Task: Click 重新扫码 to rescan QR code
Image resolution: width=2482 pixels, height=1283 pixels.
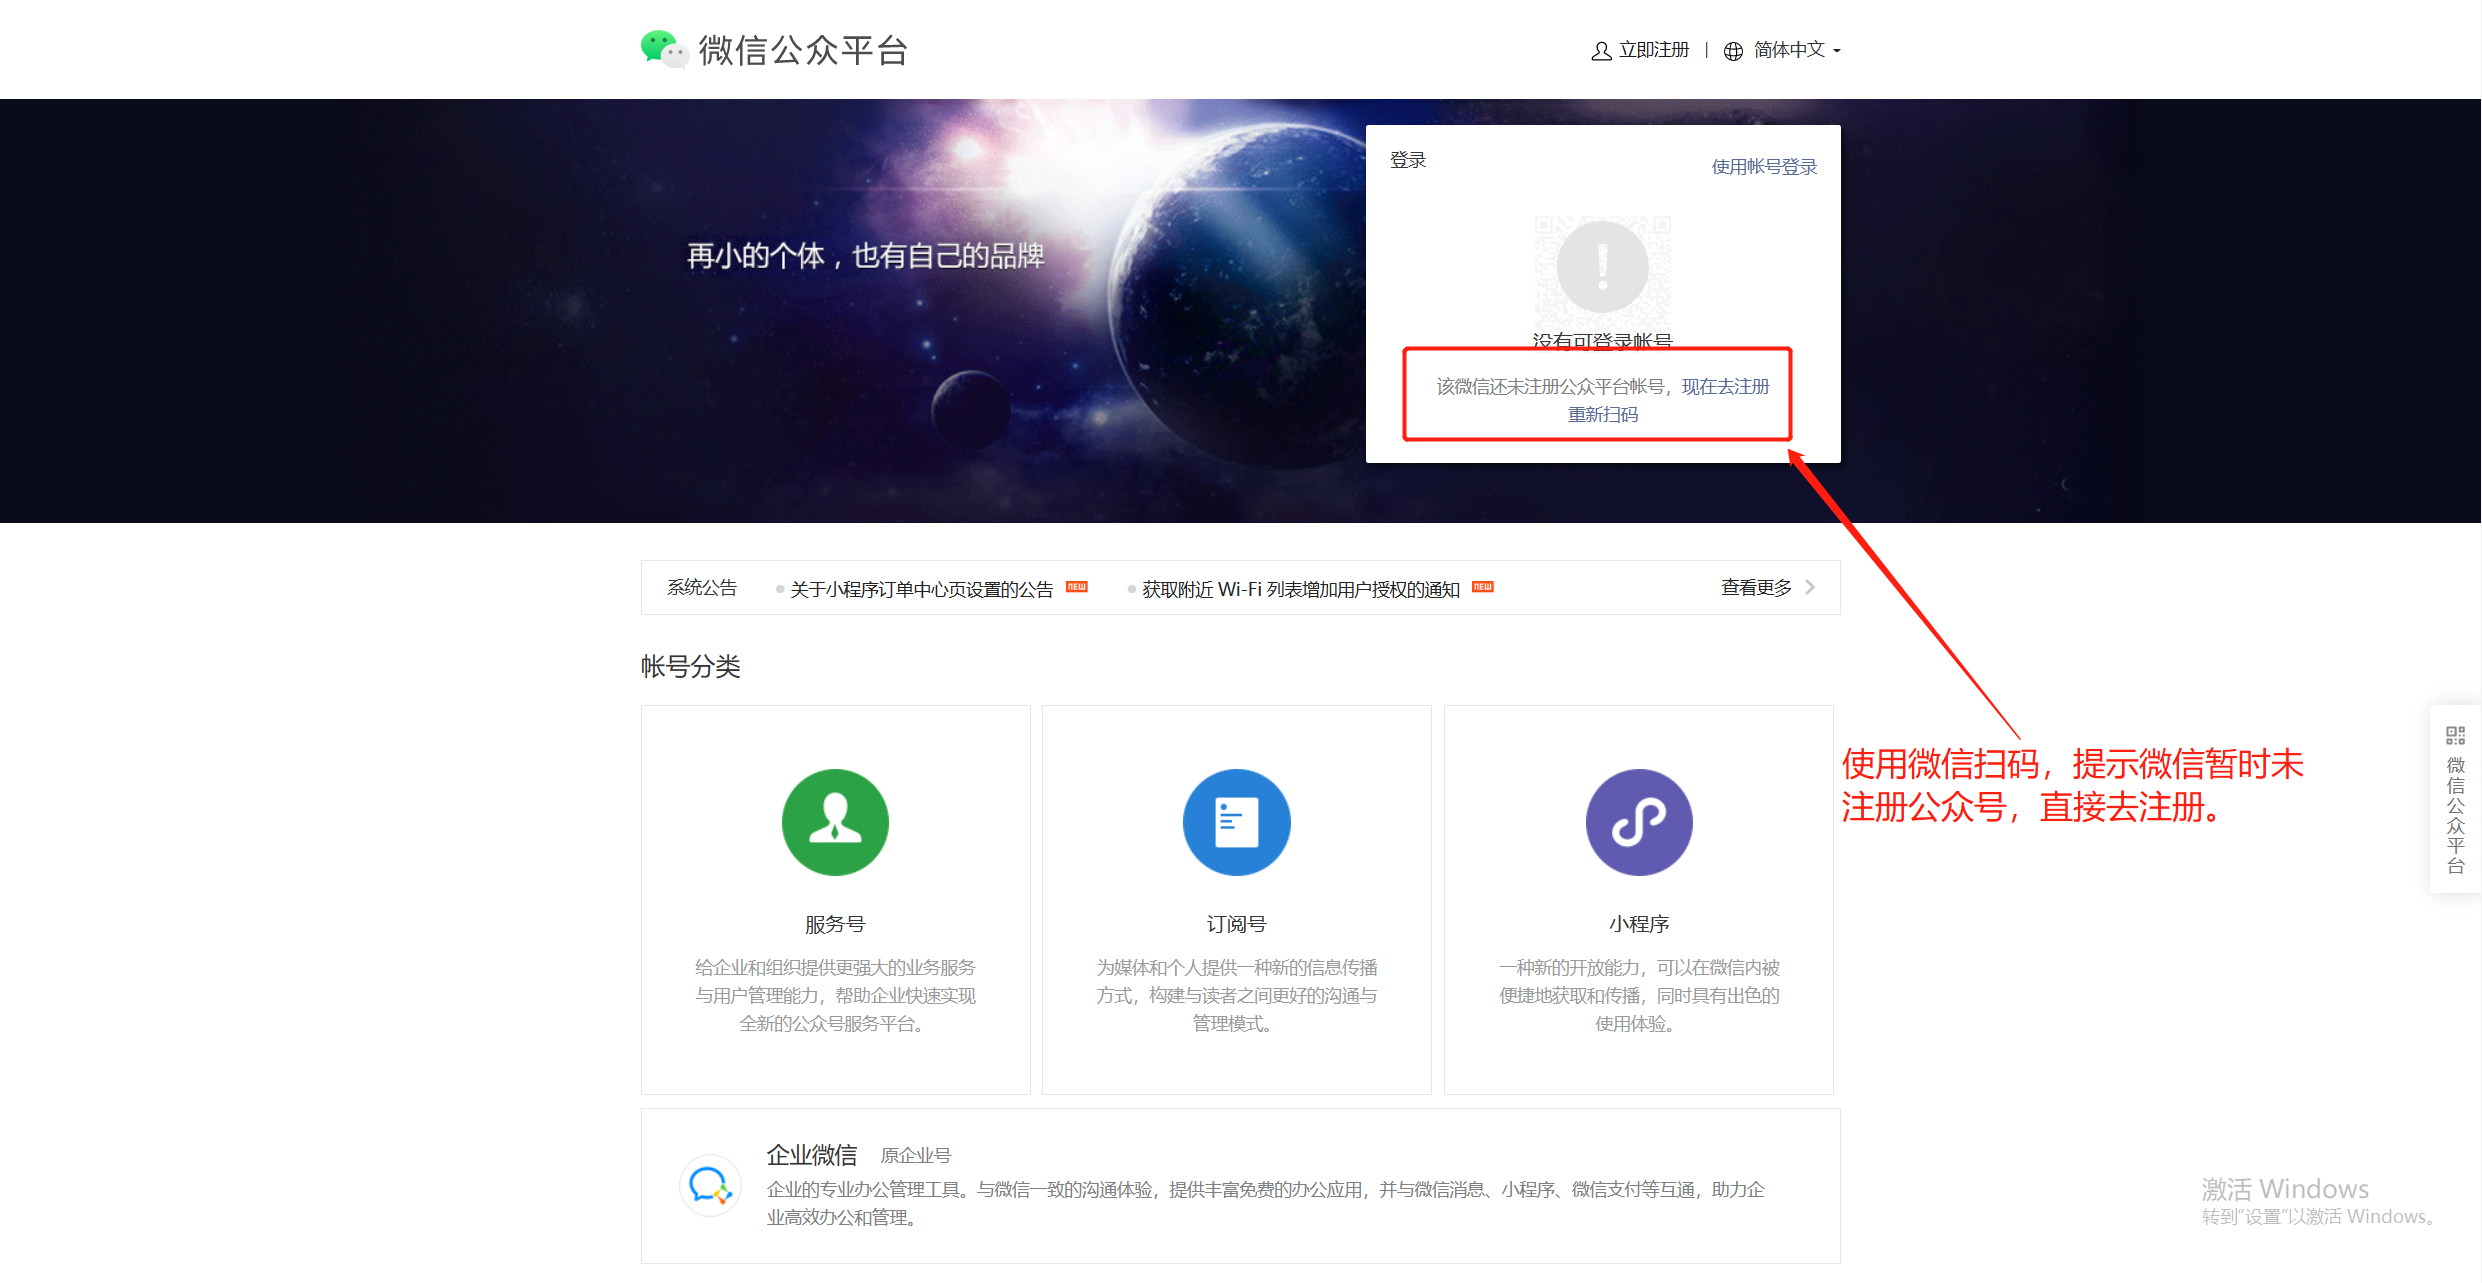Action: coord(1602,415)
